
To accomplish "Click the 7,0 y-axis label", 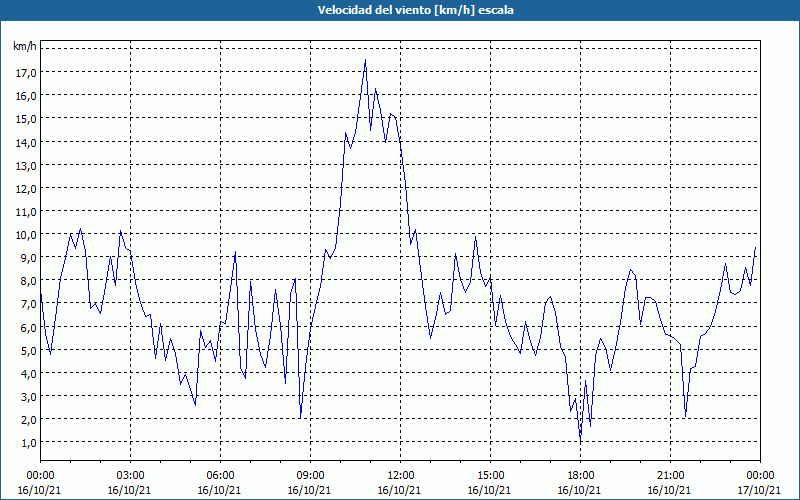I will click(28, 304).
